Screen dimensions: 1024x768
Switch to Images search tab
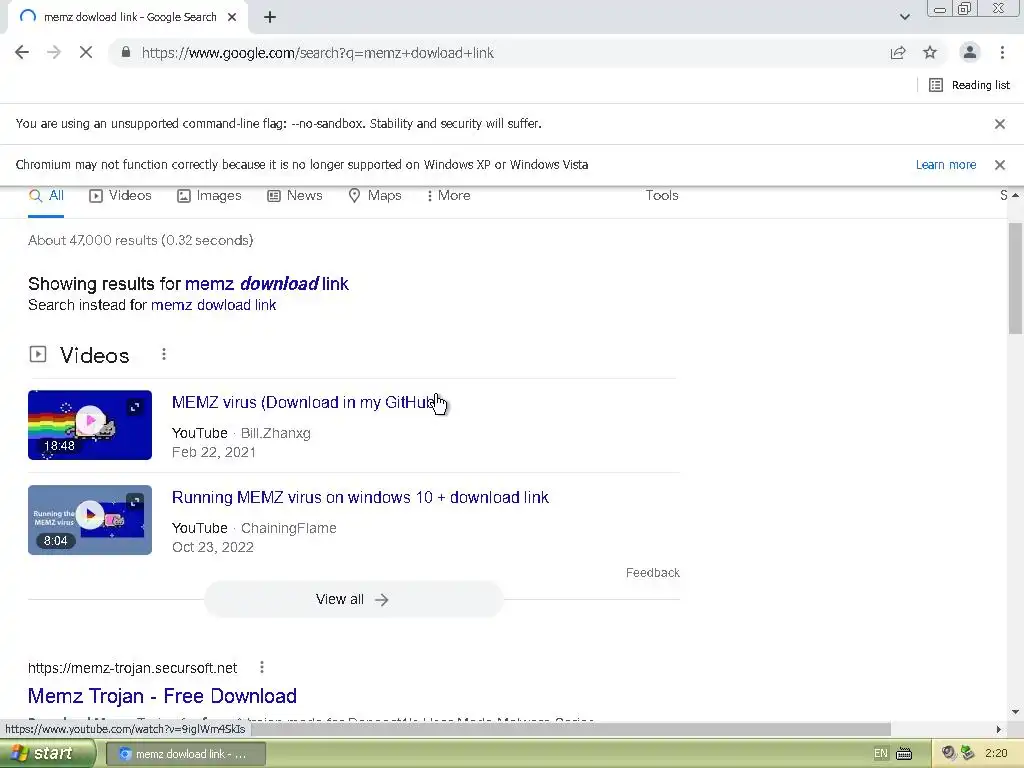[x=209, y=196]
